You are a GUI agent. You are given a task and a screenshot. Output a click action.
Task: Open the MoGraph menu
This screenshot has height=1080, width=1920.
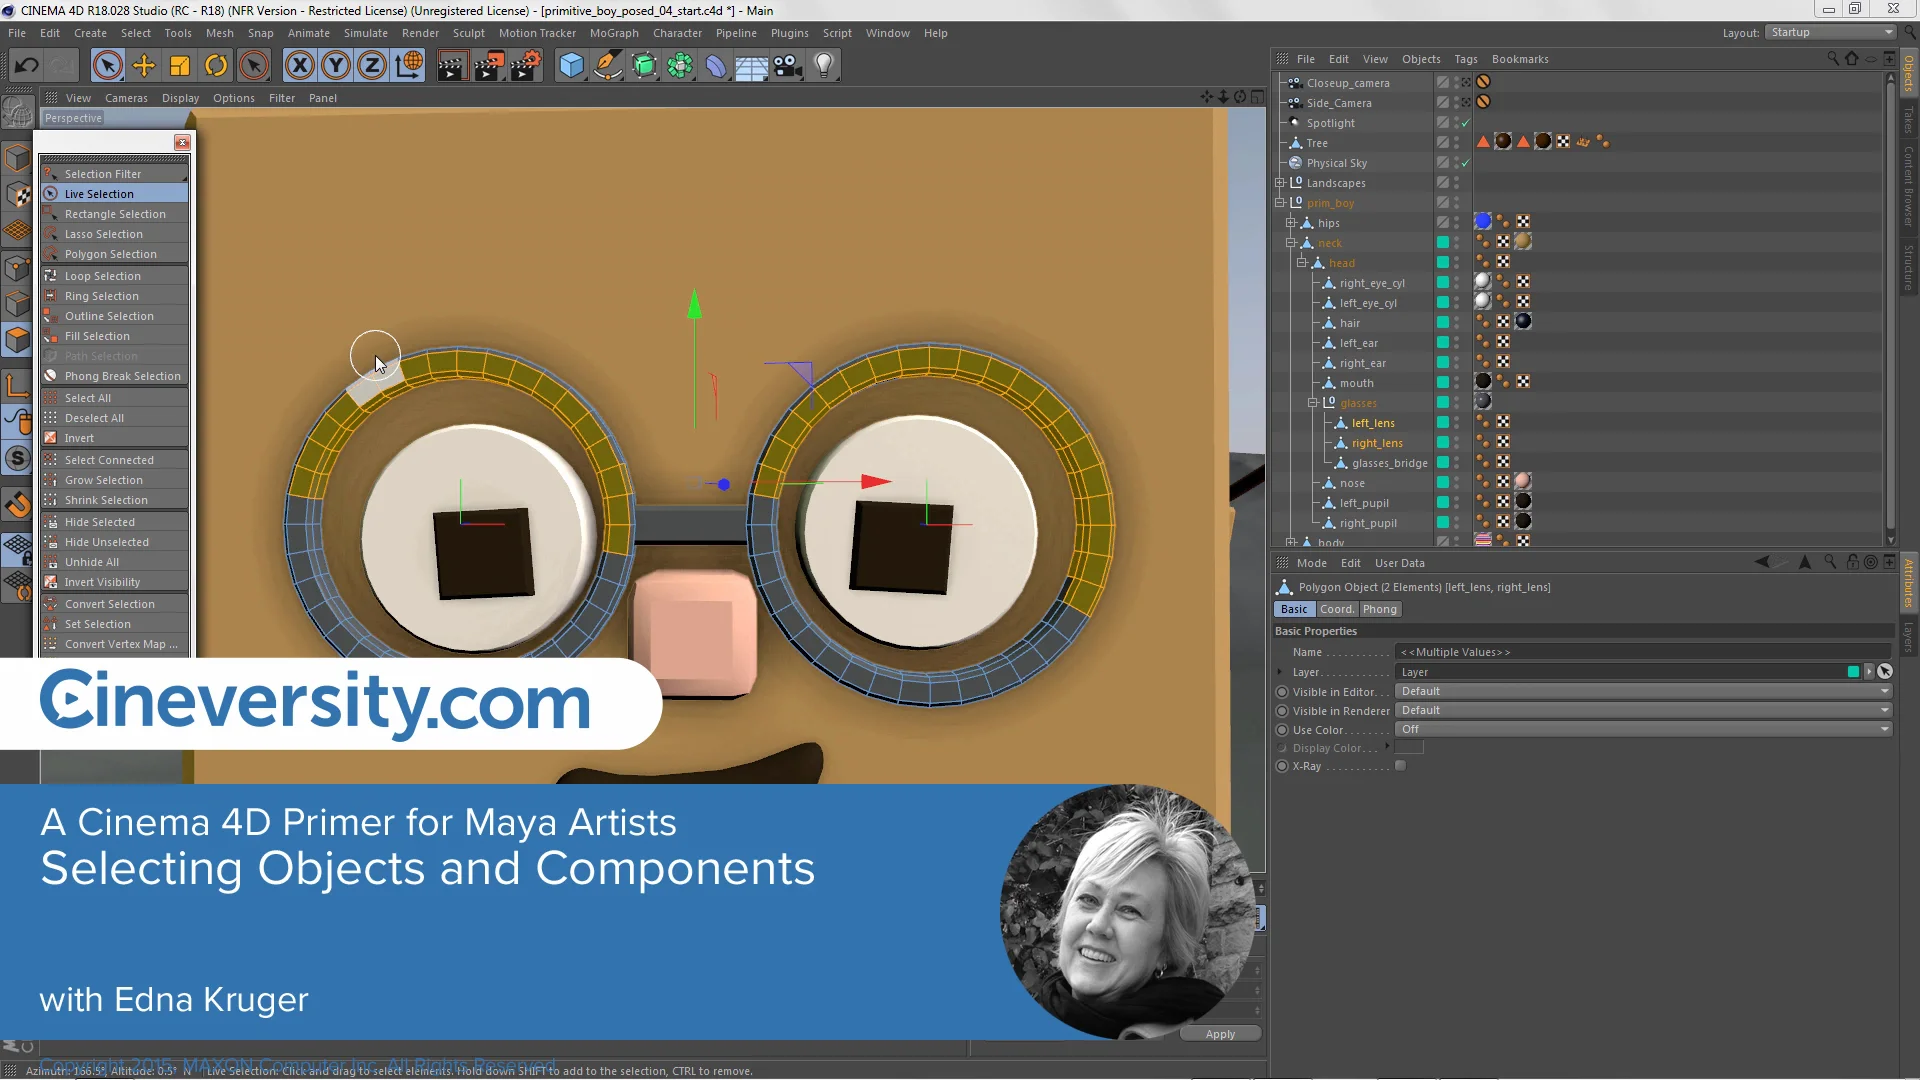tap(613, 33)
